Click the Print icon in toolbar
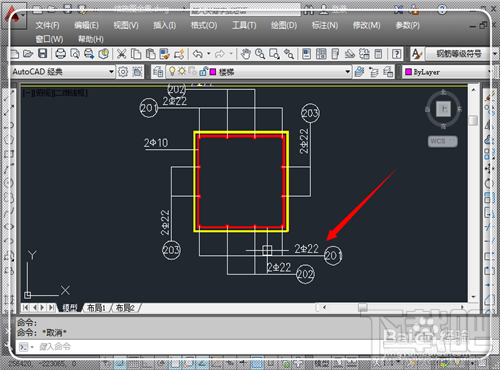The image size is (500, 370). [60, 54]
